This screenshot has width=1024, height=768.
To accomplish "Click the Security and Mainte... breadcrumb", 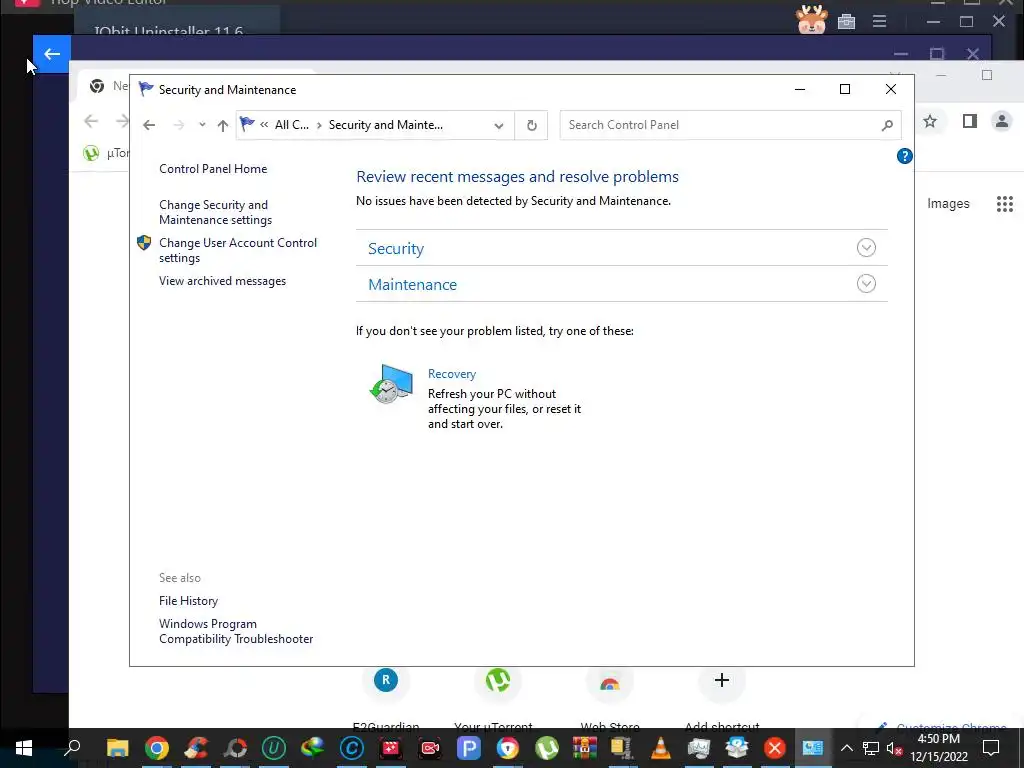I will click(385, 125).
